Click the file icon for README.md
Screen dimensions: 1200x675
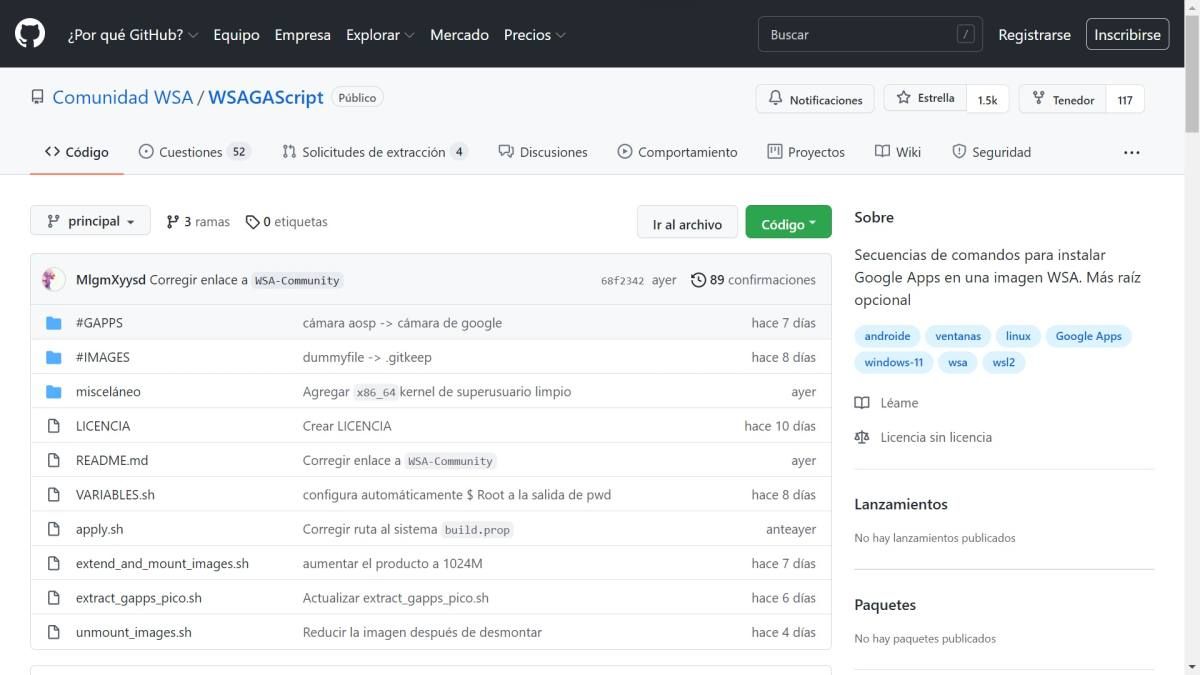point(54,460)
